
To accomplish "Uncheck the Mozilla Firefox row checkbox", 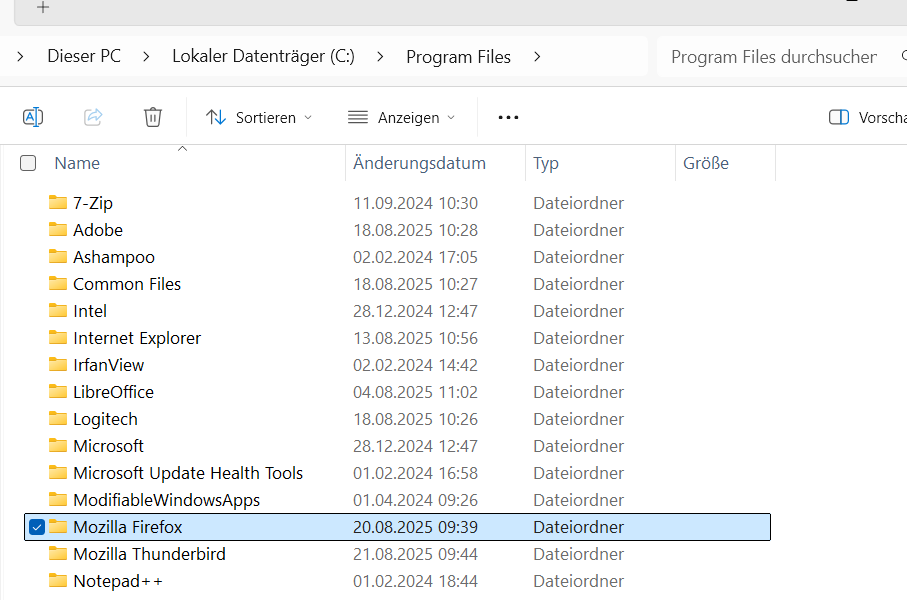I will [36, 527].
